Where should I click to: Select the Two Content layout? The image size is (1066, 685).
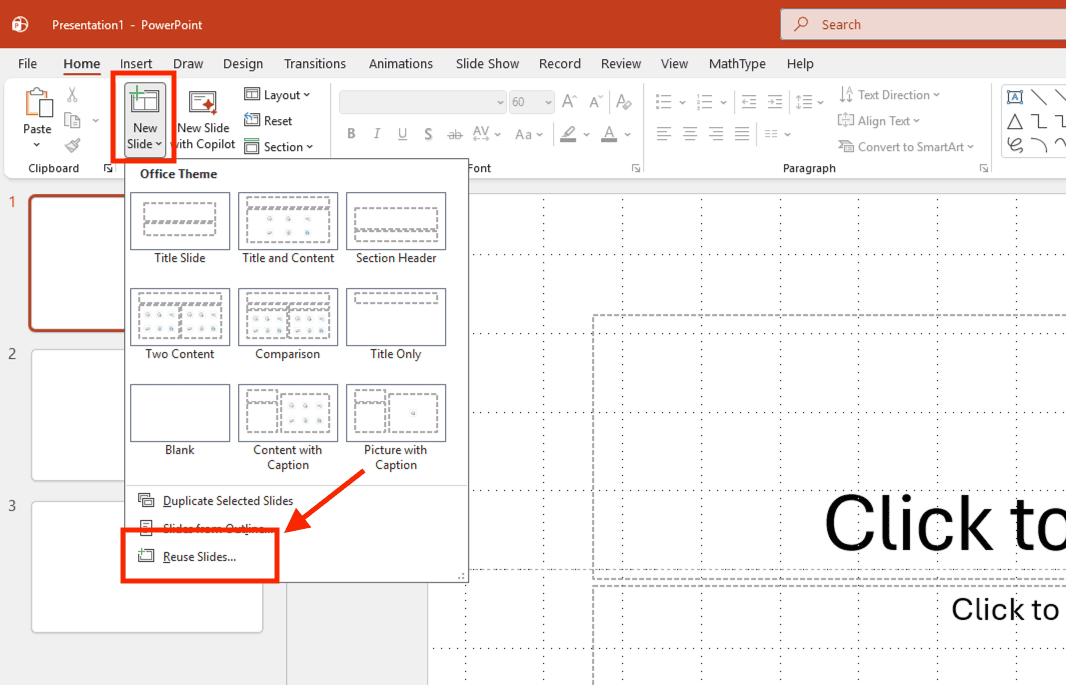[x=179, y=324]
